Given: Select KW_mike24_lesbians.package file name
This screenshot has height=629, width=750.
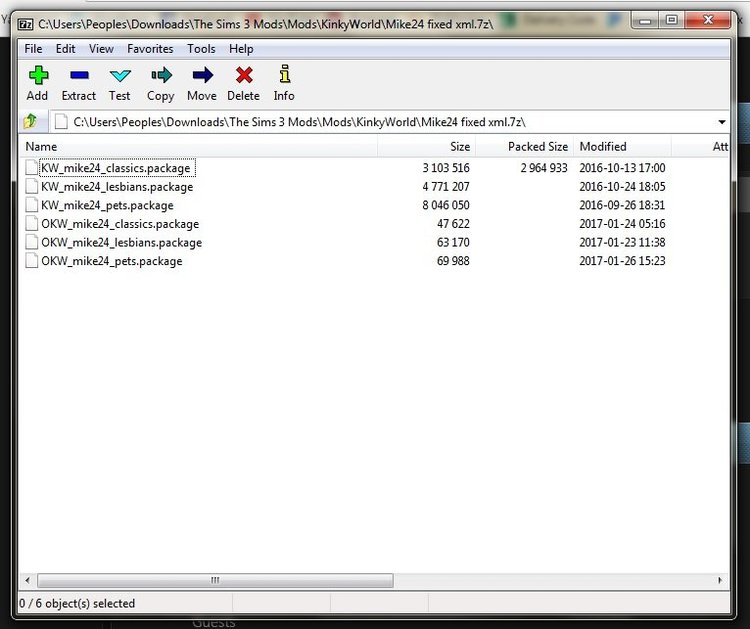Looking at the screenshot, I should pyautogui.click(x=117, y=187).
